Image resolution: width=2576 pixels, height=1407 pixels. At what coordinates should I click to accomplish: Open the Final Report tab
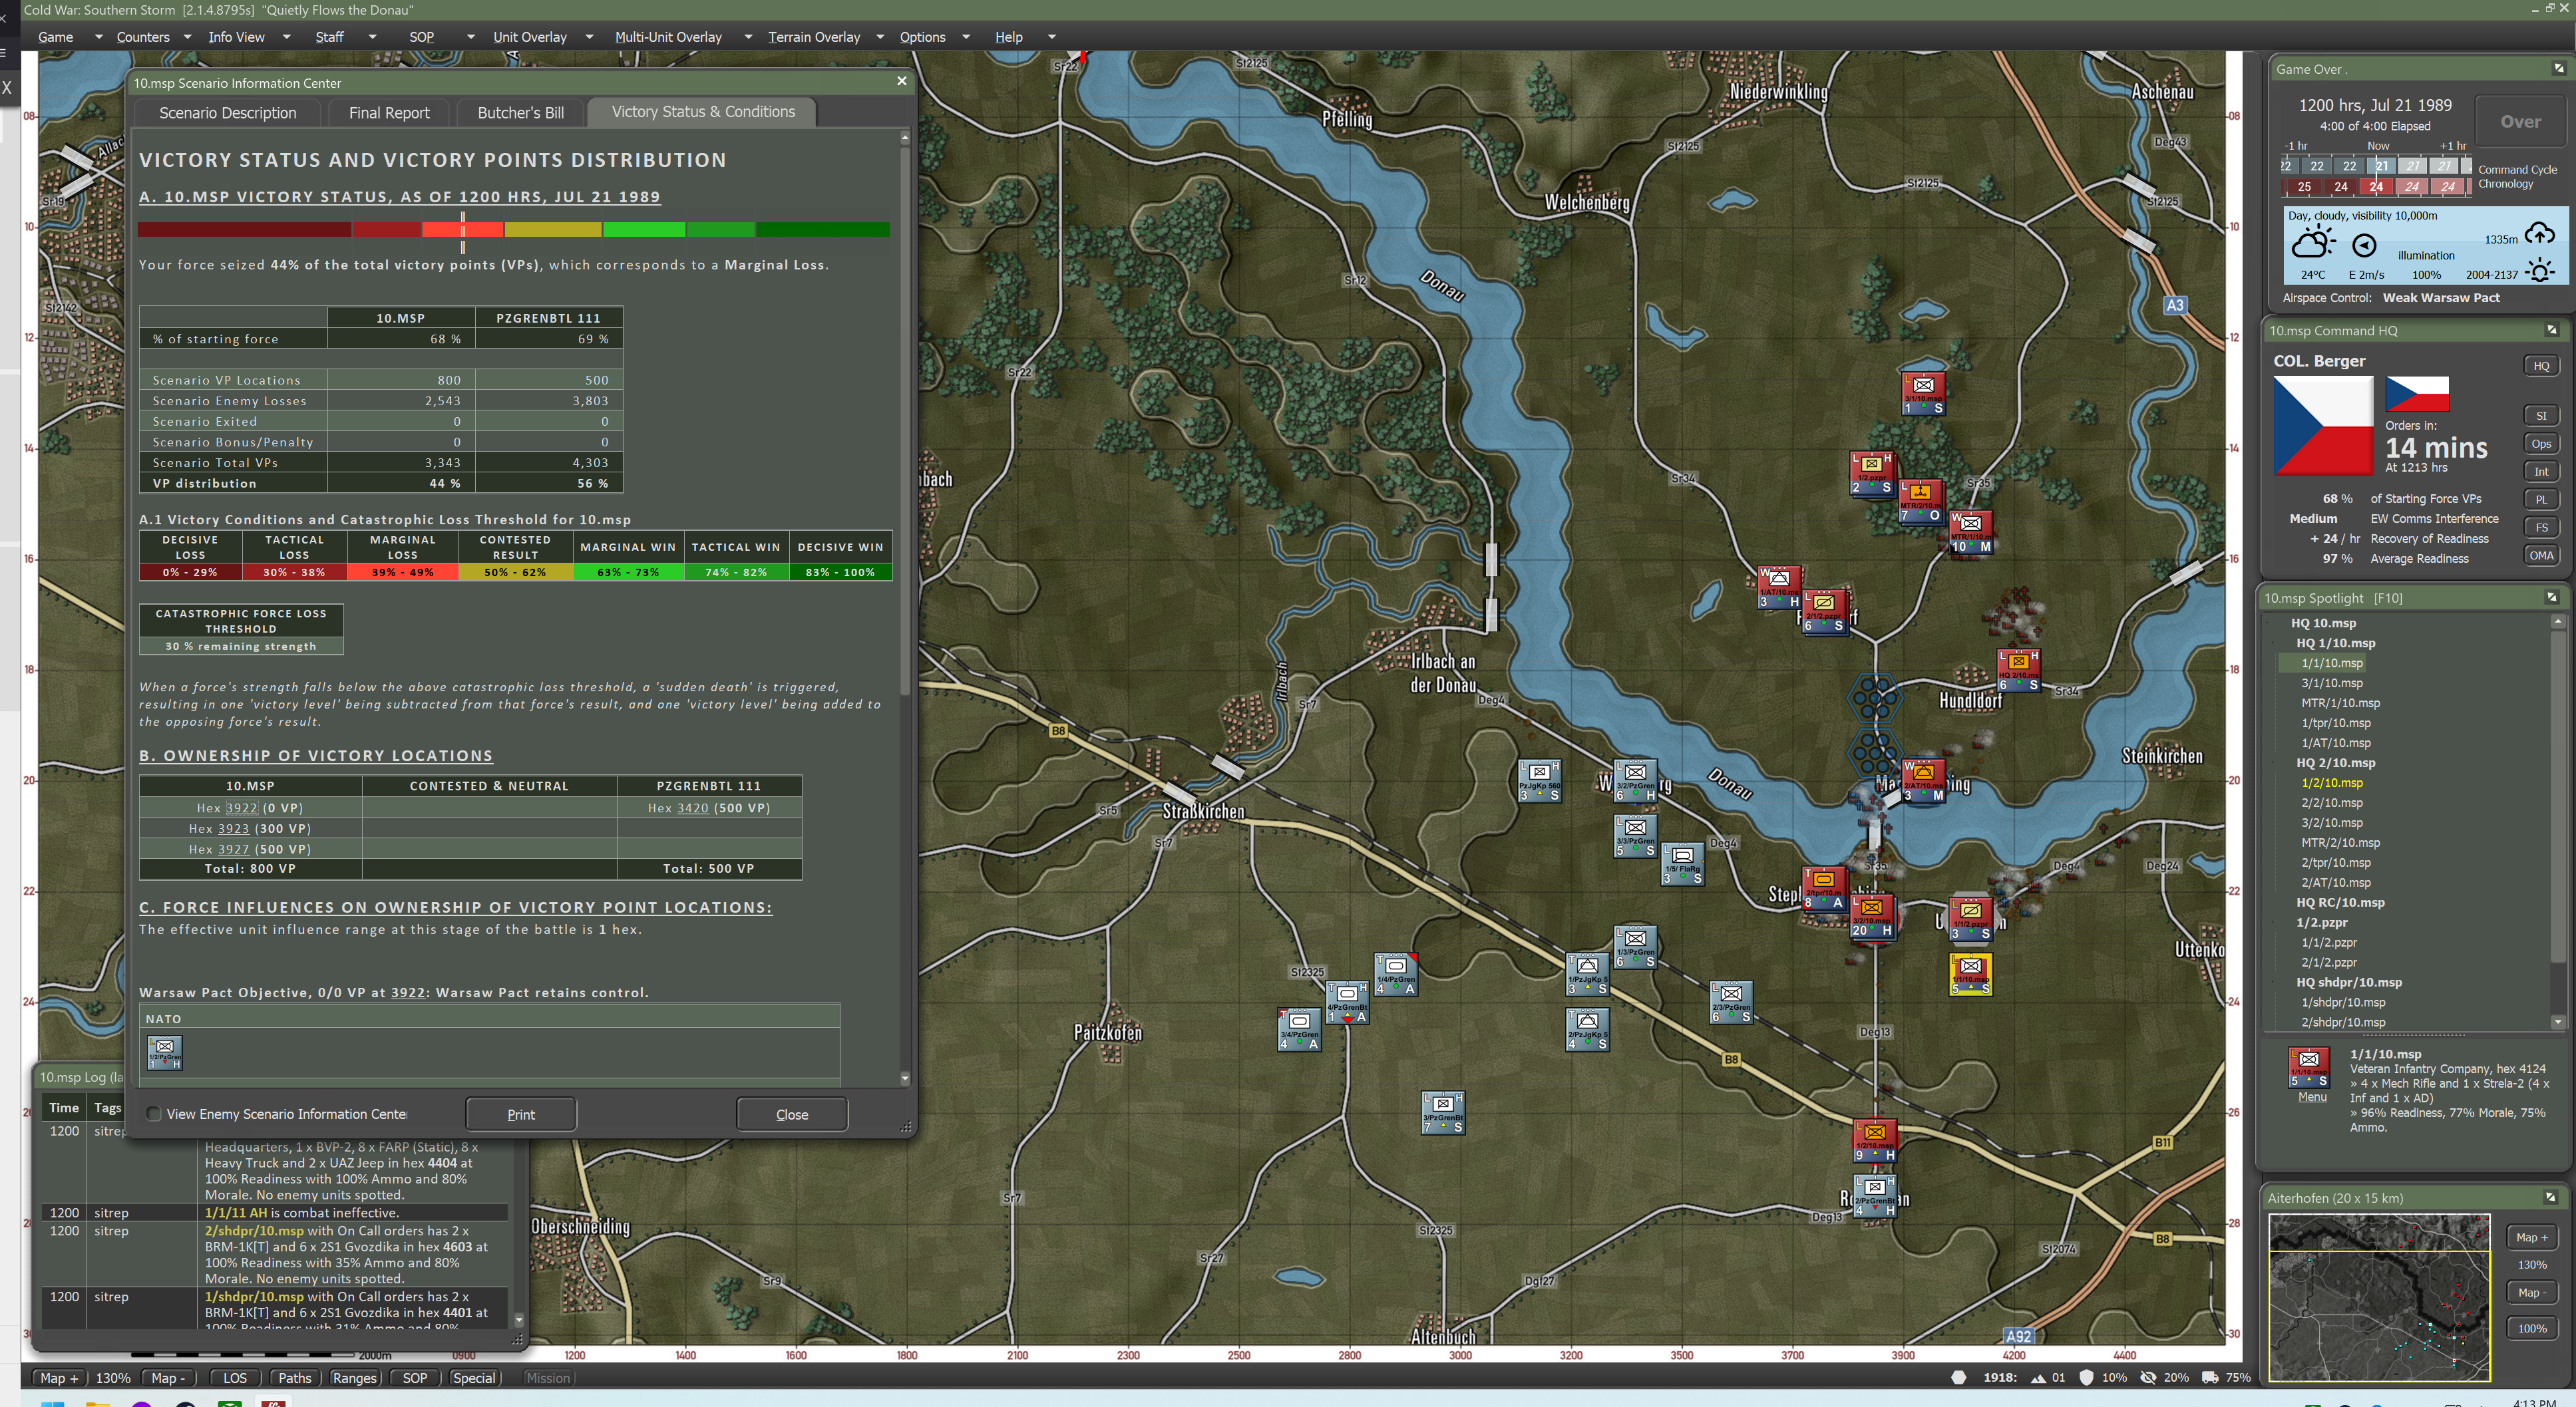tap(389, 113)
